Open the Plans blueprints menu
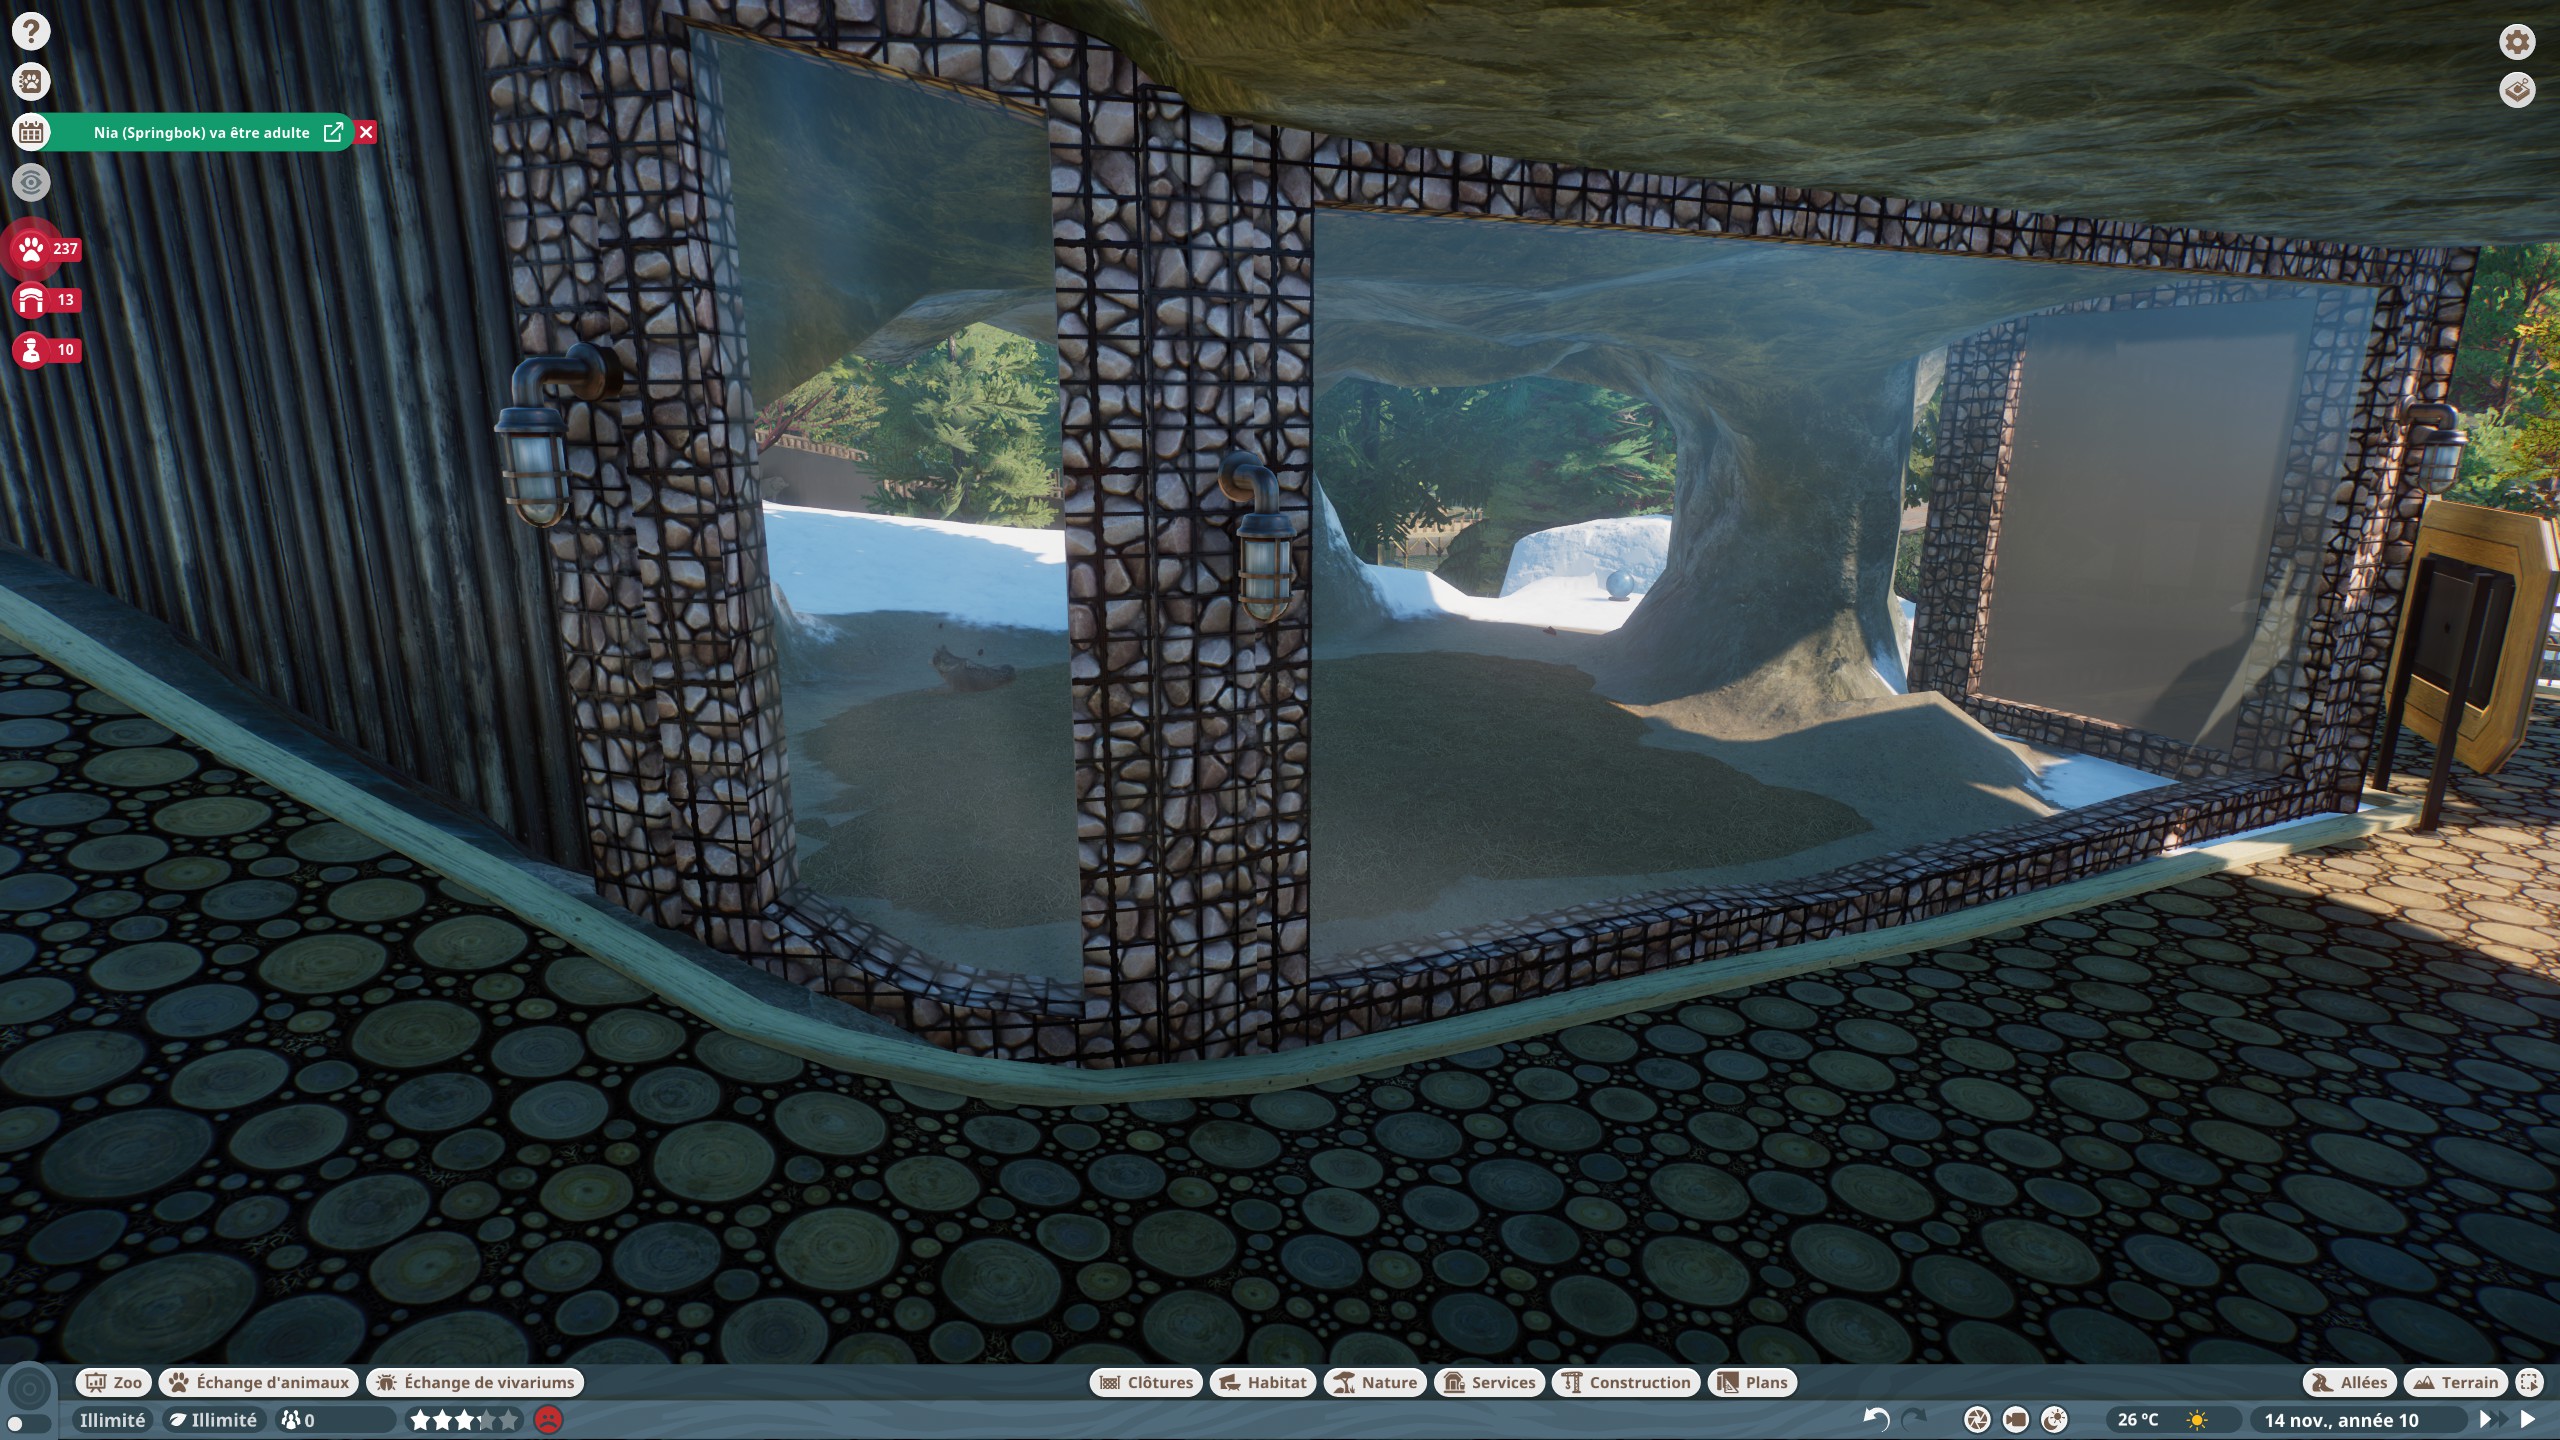Viewport: 2560px width, 1440px height. (1752, 1382)
